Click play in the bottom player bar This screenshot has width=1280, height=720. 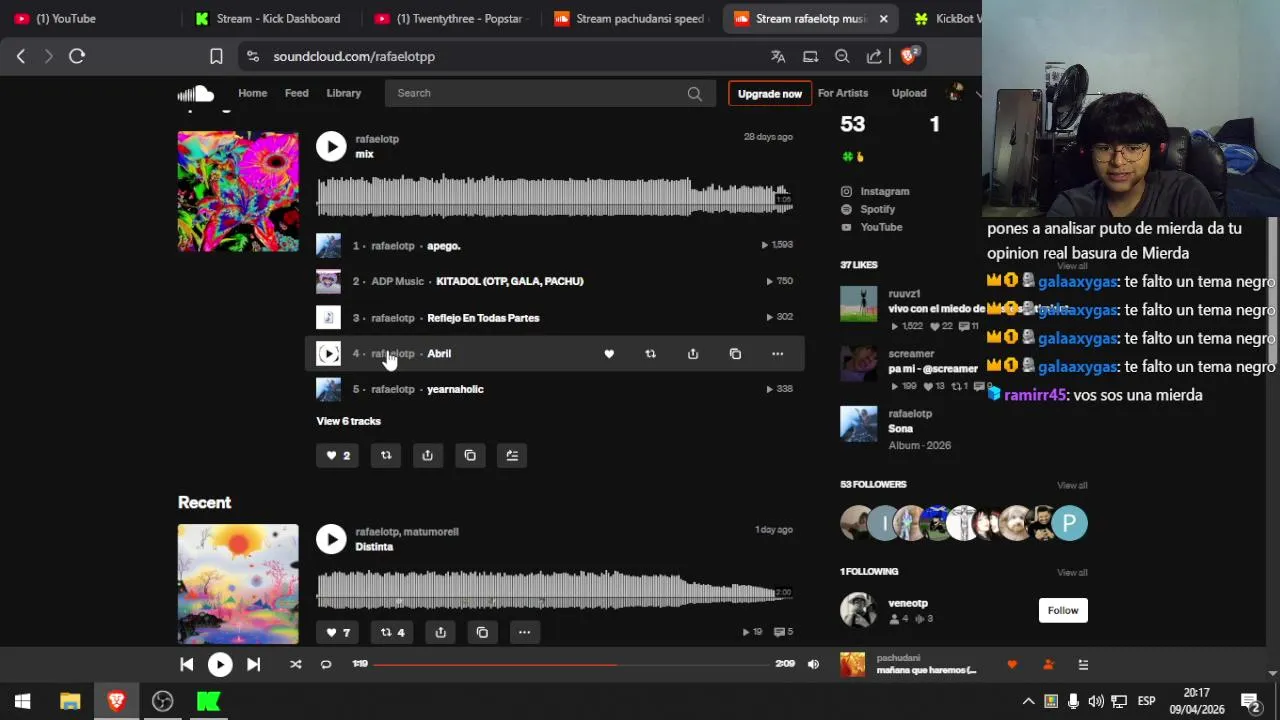click(220, 664)
